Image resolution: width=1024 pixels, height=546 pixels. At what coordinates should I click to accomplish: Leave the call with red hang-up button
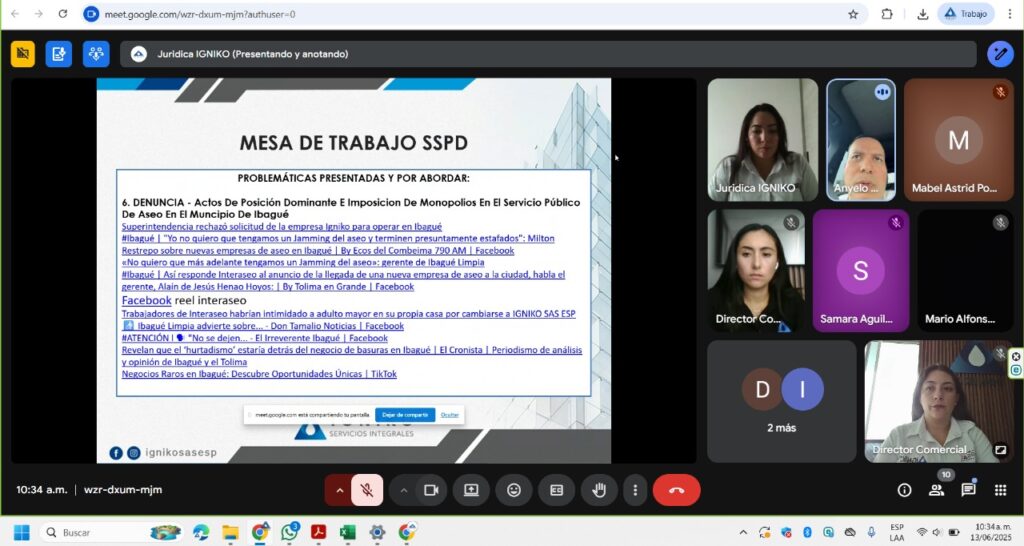[676, 490]
